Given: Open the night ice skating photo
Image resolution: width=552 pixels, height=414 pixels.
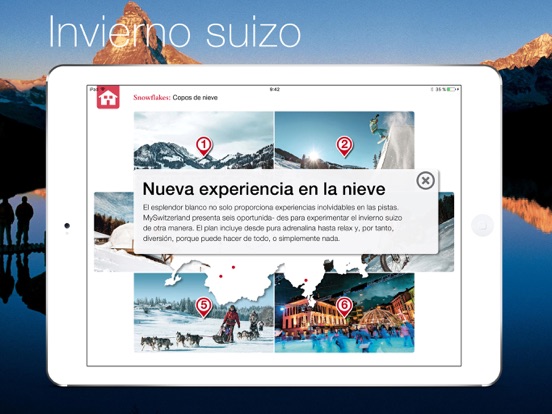Looking at the screenshot, I should pos(345,313).
